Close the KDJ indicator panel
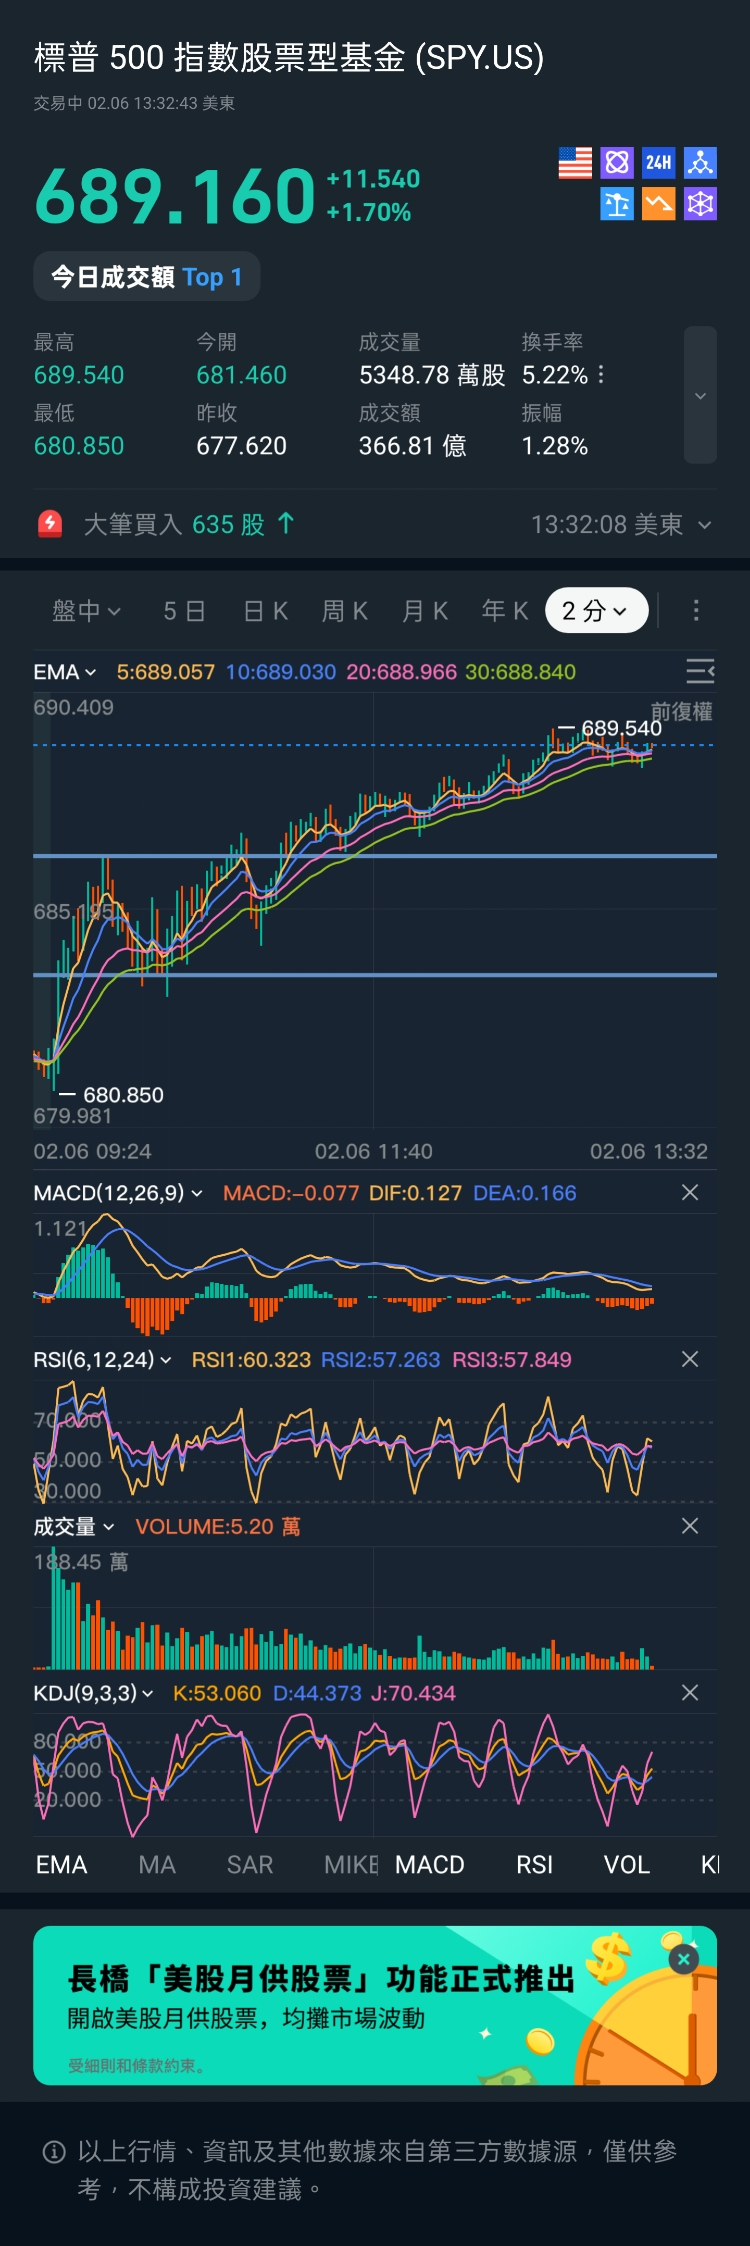This screenshot has width=750, height=2246. point(689,1692)
